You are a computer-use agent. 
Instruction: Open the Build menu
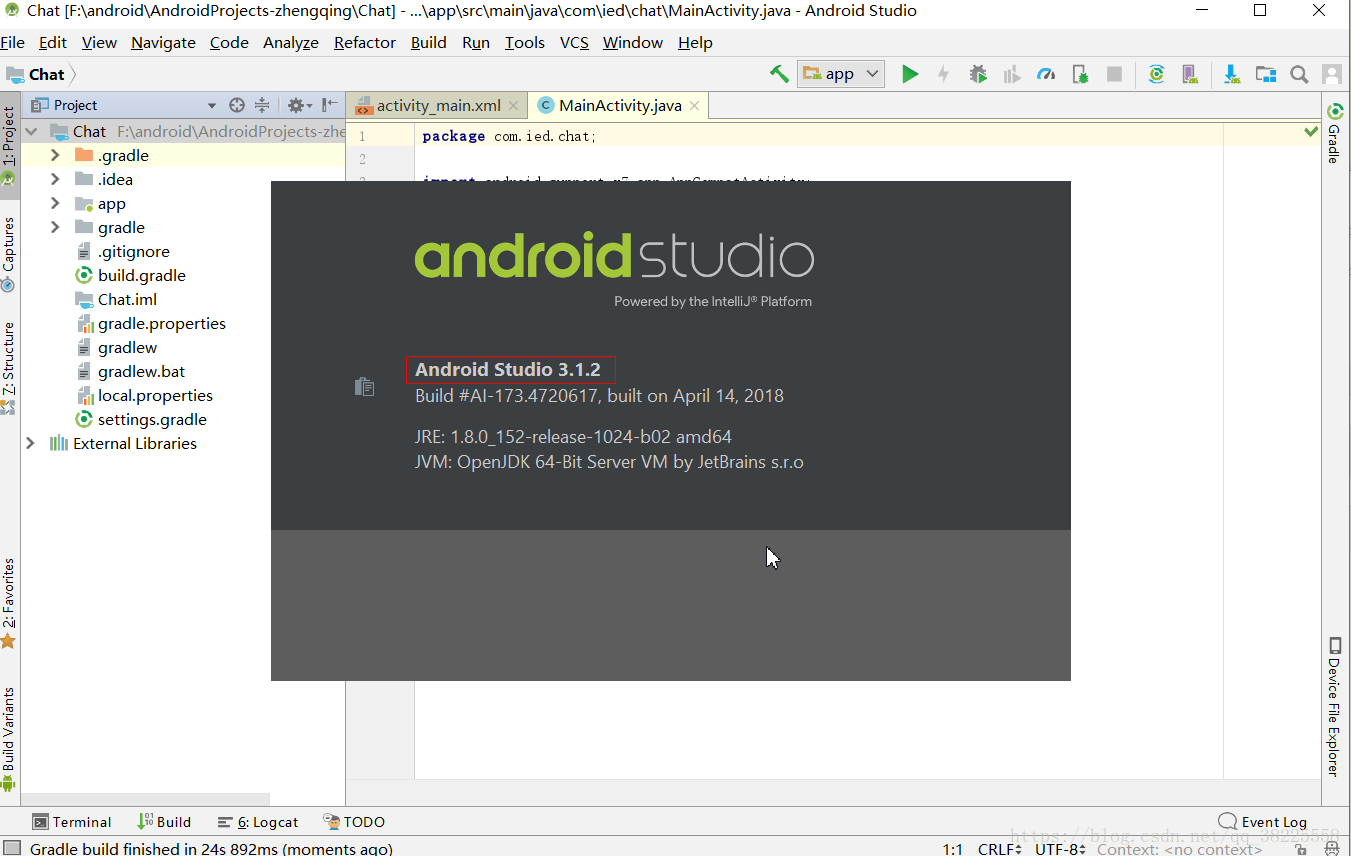(x=429, y=42)
